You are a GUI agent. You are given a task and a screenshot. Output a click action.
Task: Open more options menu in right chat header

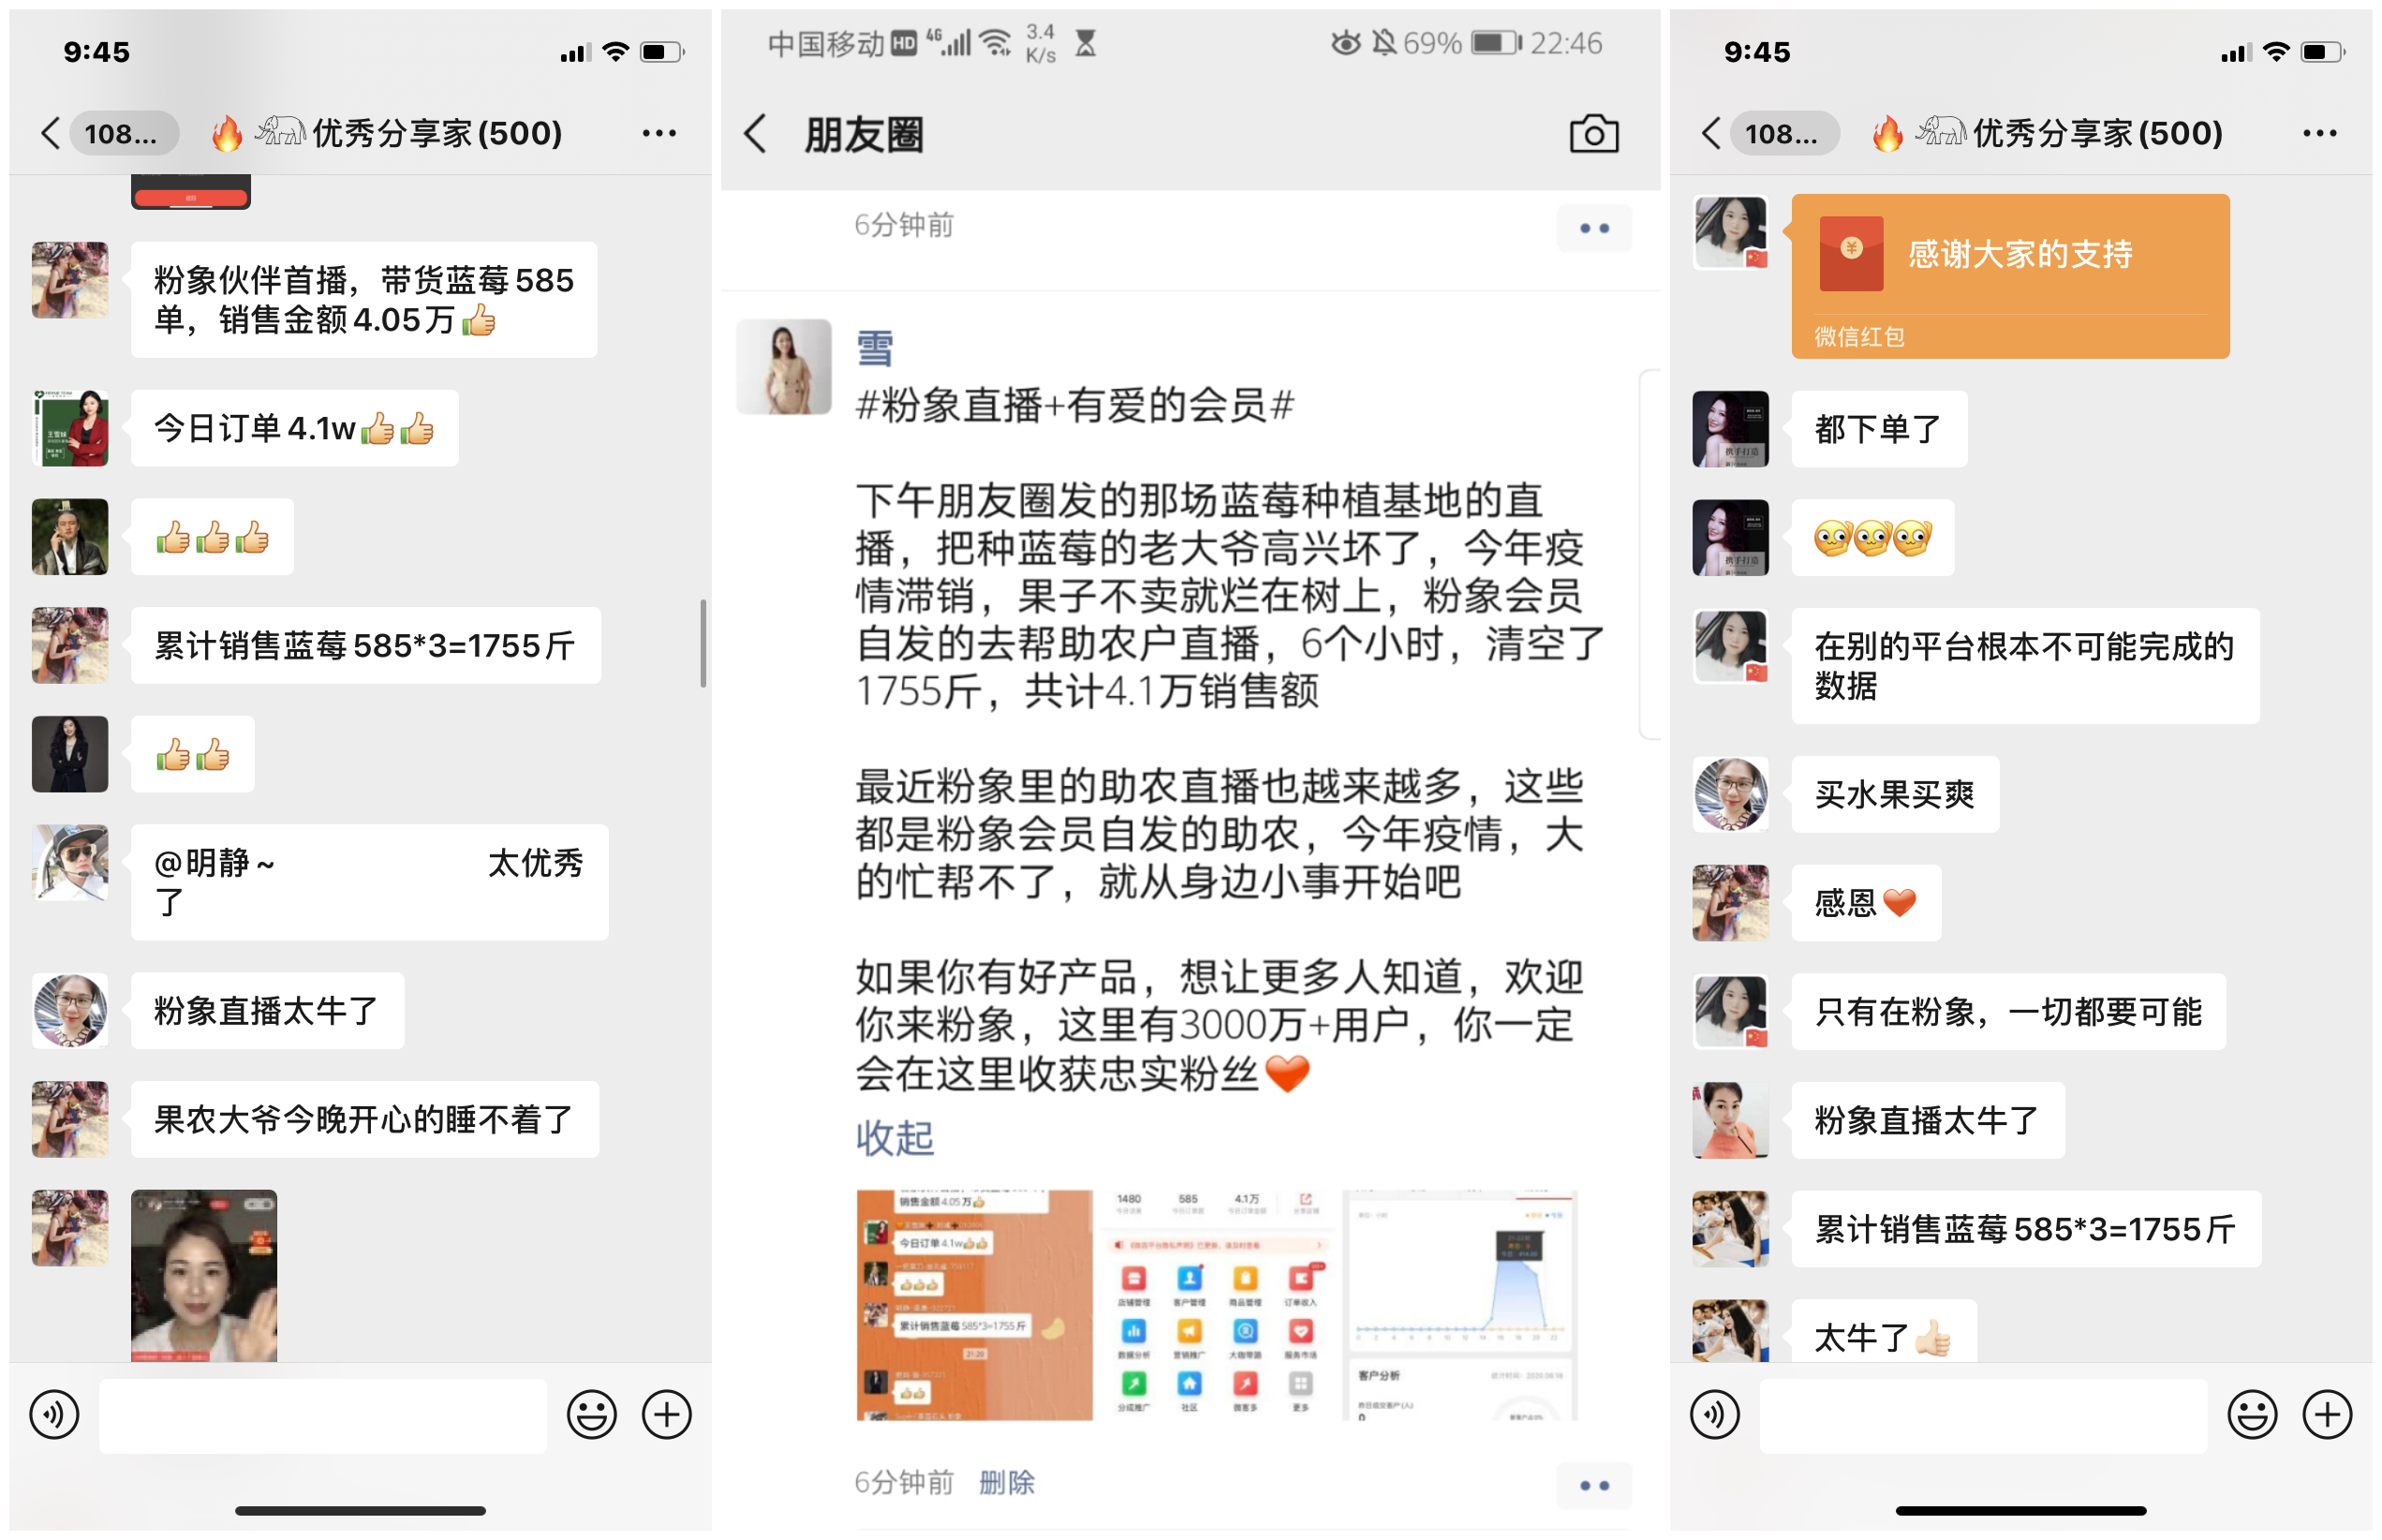click(2319, 133)
